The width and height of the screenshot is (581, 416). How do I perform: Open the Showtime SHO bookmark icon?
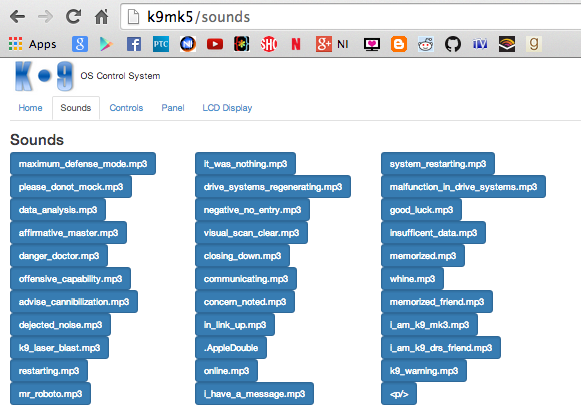[269, 44]
